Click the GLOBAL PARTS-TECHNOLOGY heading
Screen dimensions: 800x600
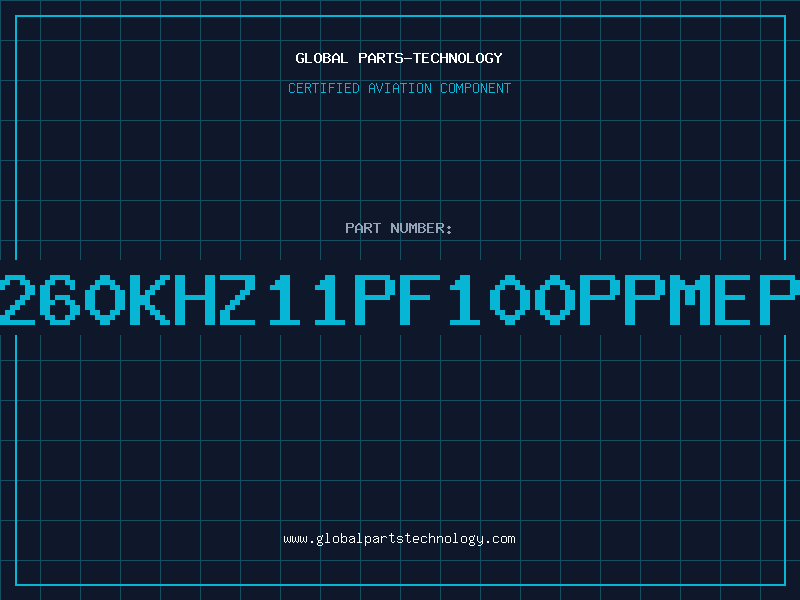[399, 58]
